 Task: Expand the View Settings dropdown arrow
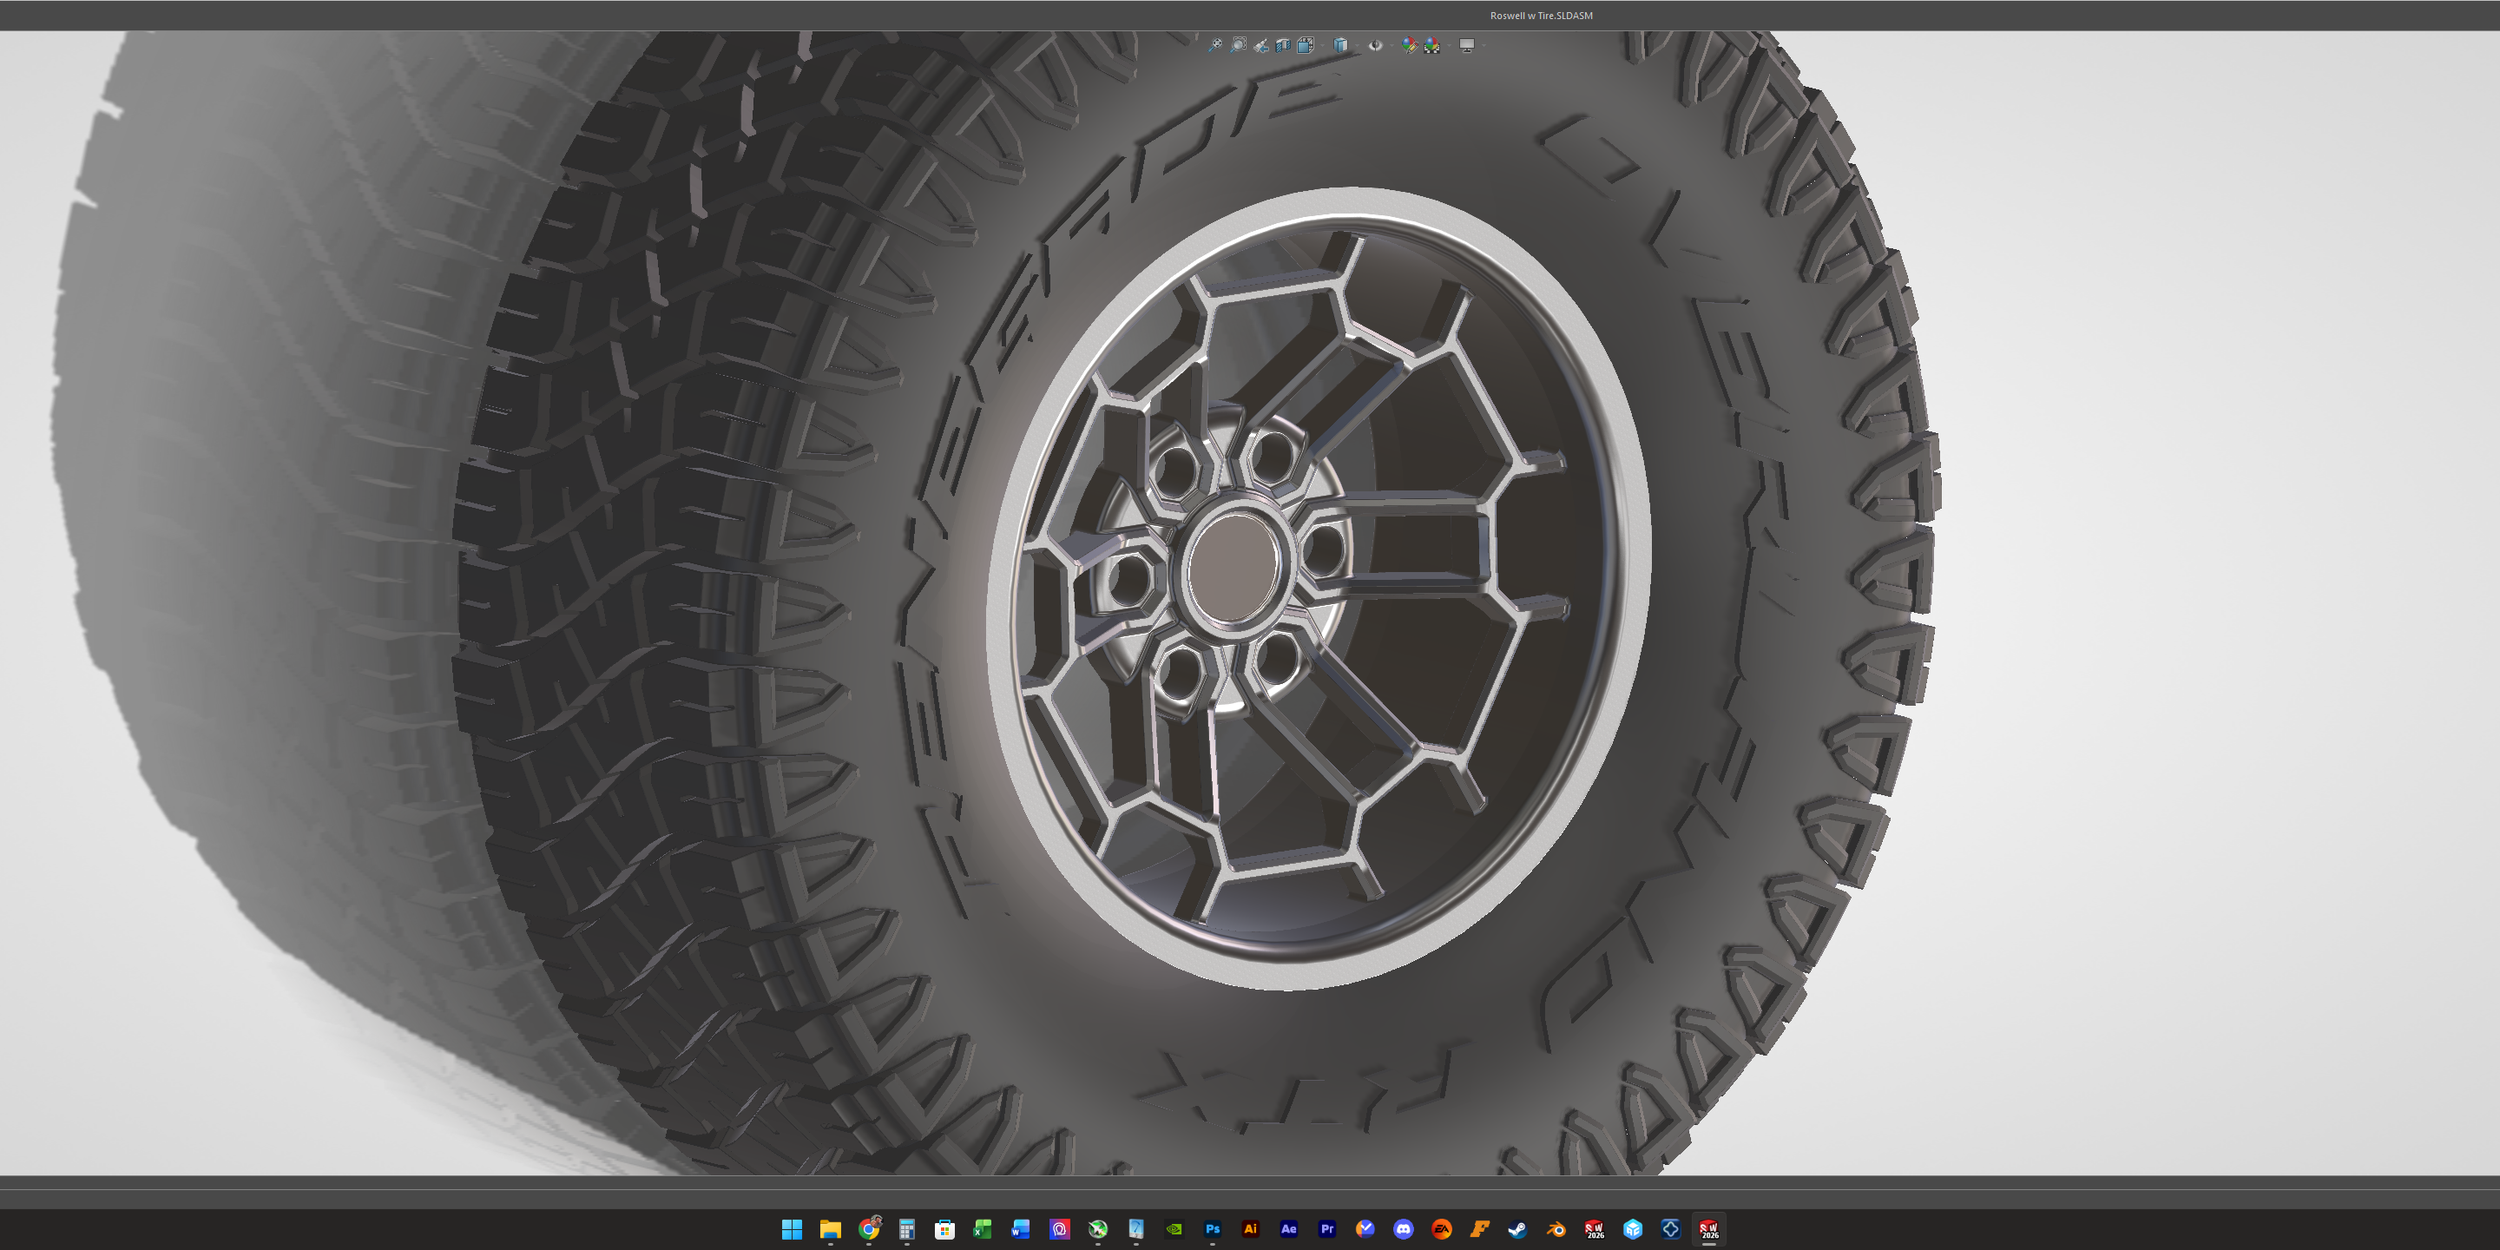tap(1484, 46)
